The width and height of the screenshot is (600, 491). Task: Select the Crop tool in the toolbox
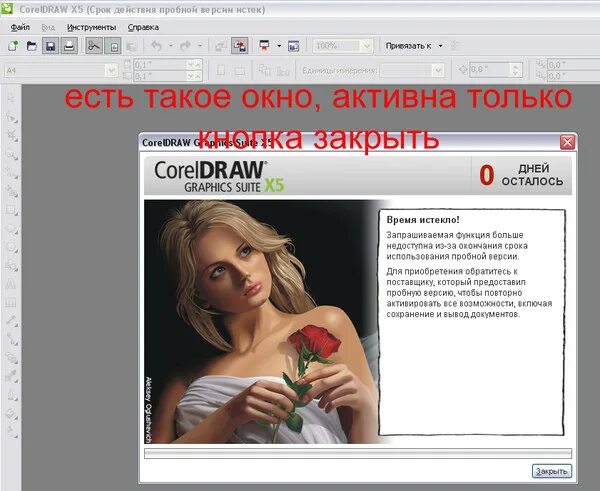[11, 135]
